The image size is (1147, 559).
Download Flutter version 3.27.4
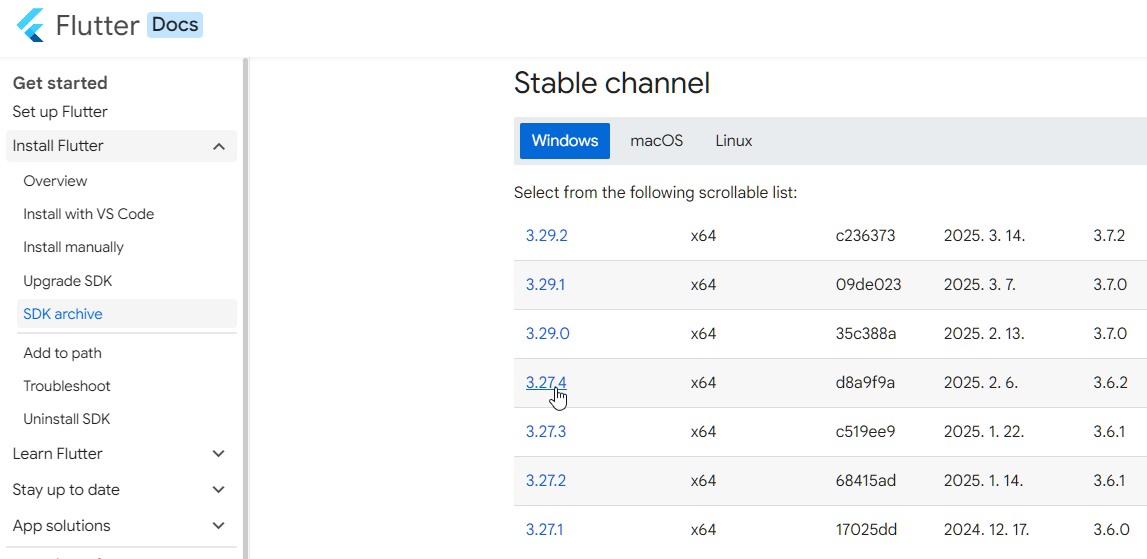pos(546,382)
